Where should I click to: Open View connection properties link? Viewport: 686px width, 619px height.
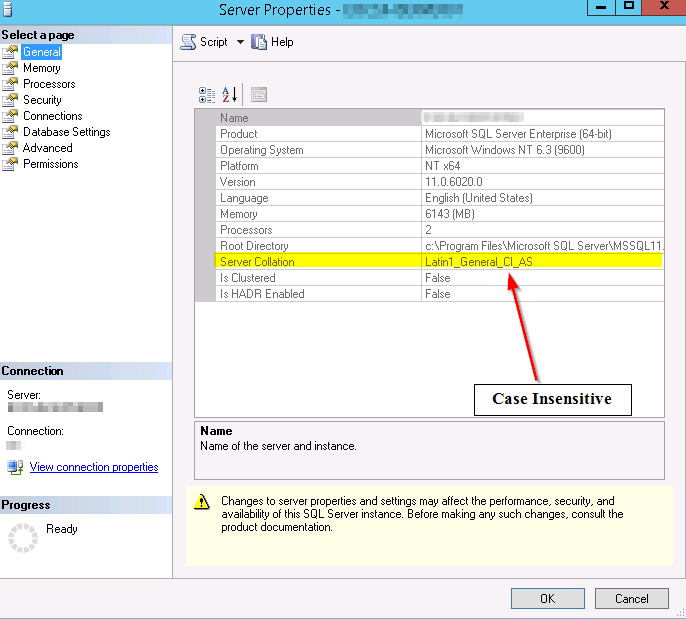94,467
